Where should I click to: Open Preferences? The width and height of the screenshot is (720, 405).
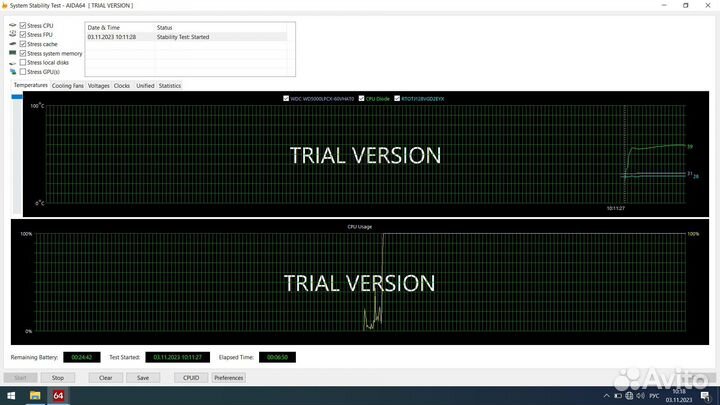coord(229,377)
